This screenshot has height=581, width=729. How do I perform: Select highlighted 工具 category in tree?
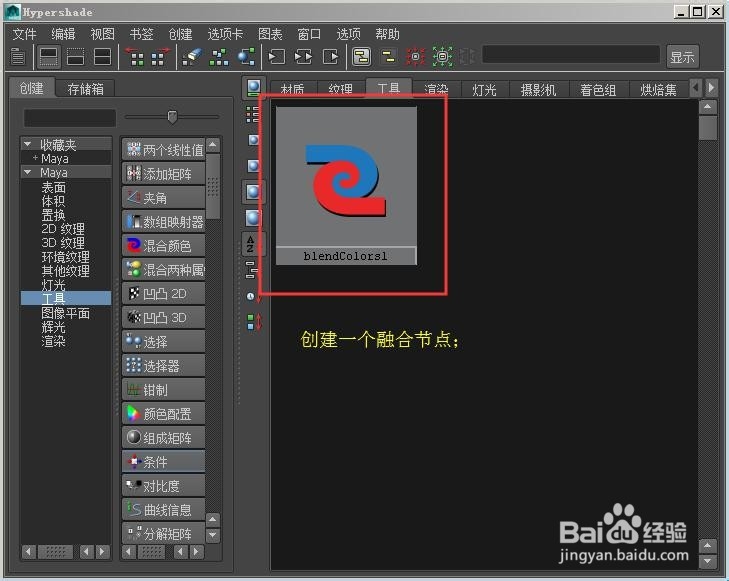[x=66, y=298]
